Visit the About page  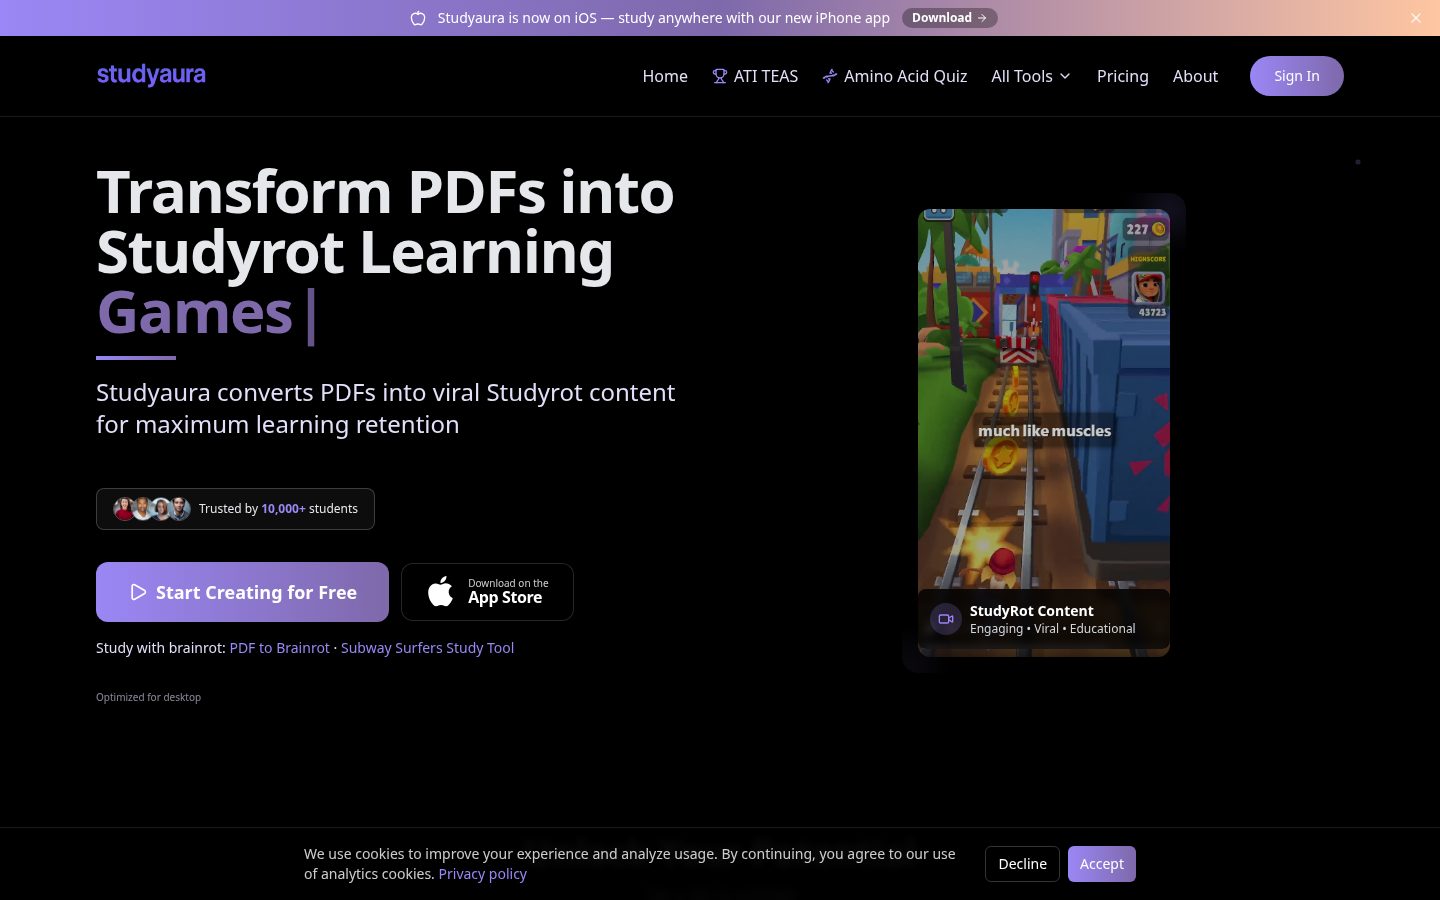(x=1195, y=76)
